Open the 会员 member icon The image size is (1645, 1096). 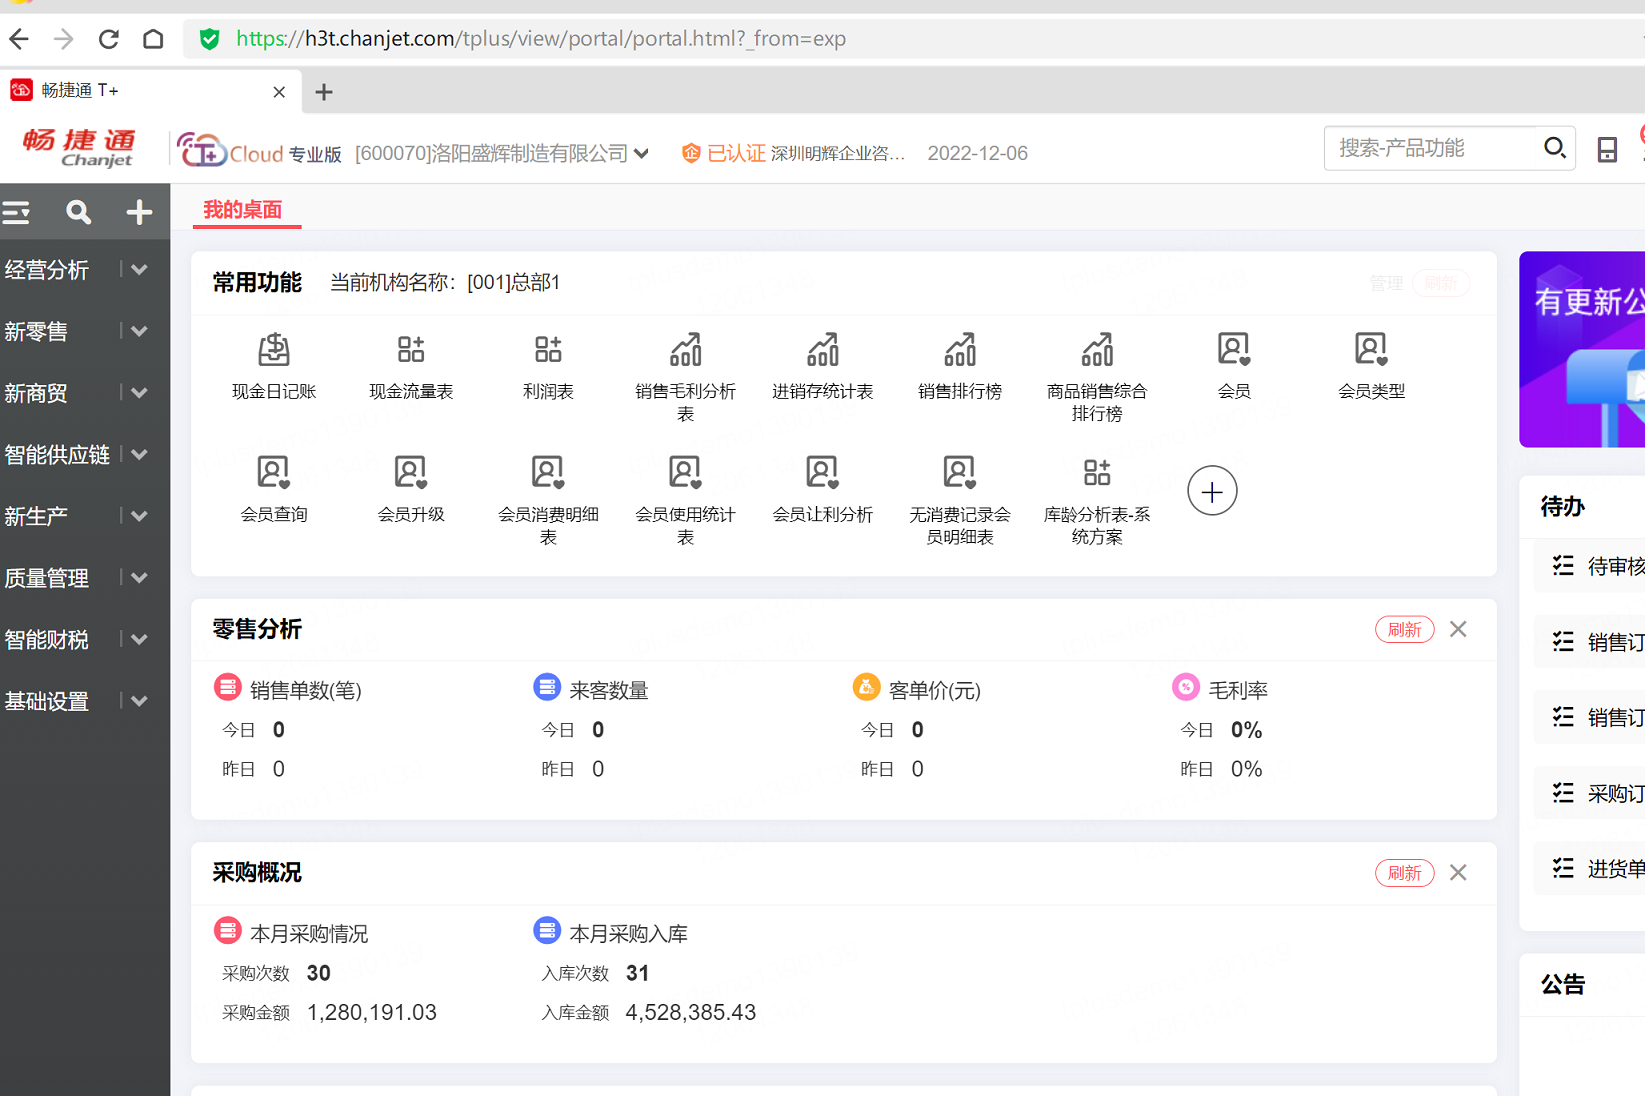point(1234,350)
